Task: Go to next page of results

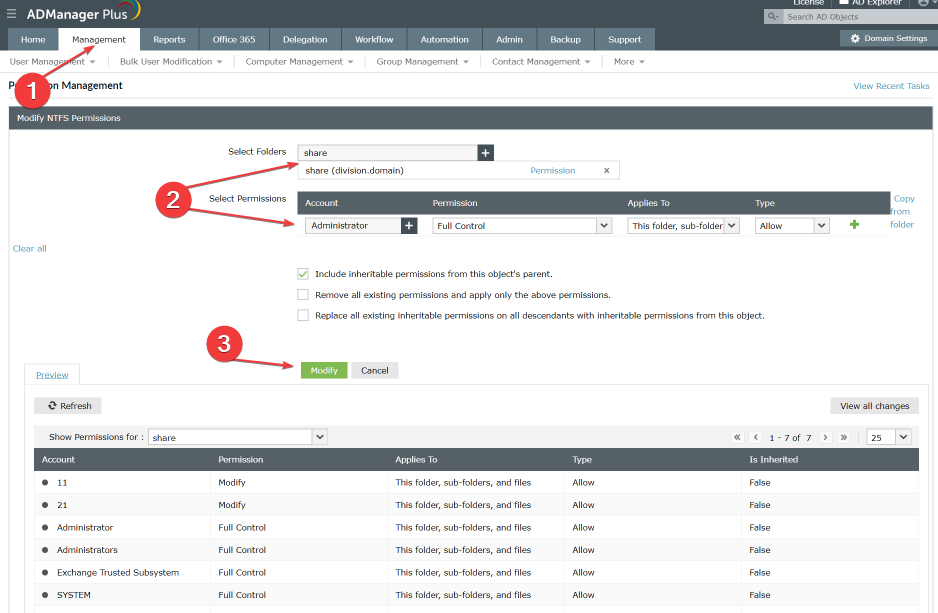Action: 826,438
